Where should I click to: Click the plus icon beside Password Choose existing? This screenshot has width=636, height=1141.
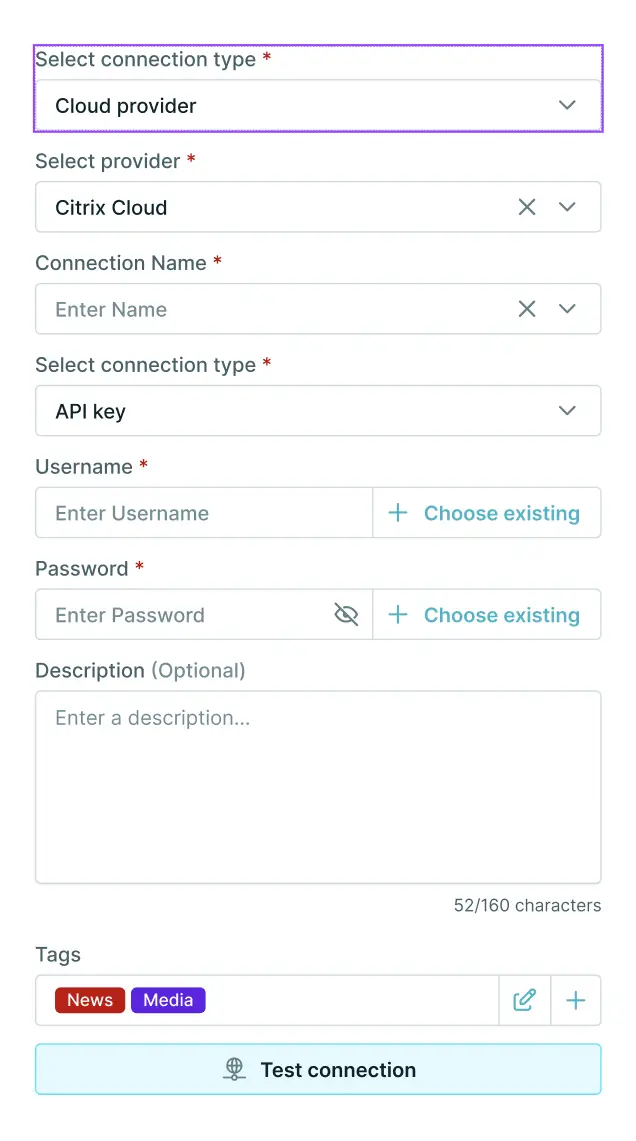(x=397, y=614)
